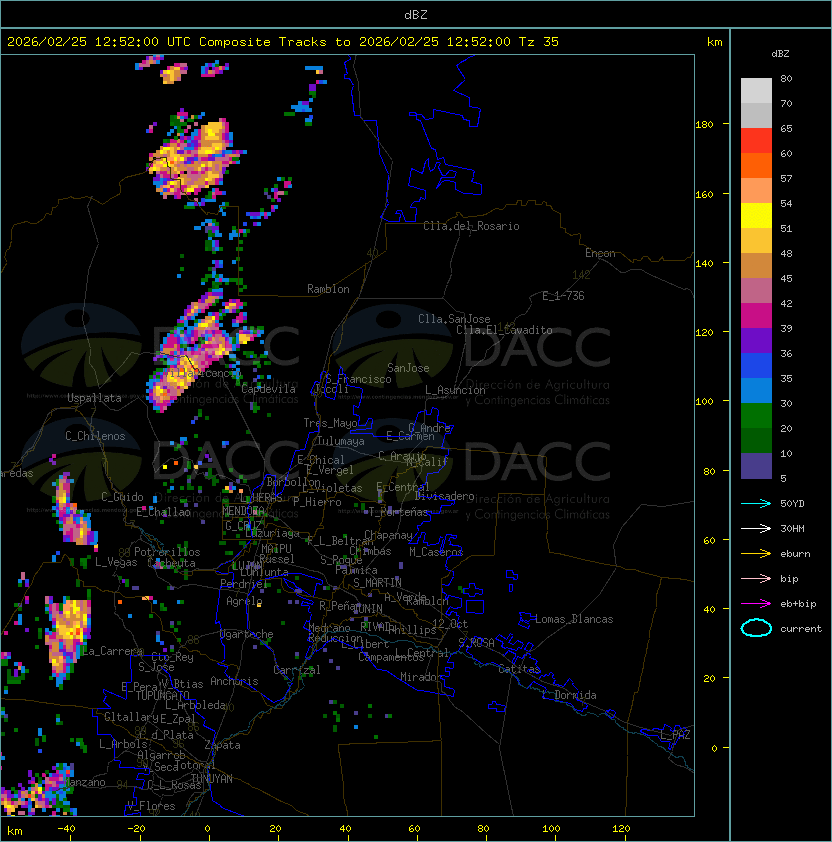This screenshot has width=832, height=842.
Task: Click the dBZ title at the top
Action: coord(416,14)
